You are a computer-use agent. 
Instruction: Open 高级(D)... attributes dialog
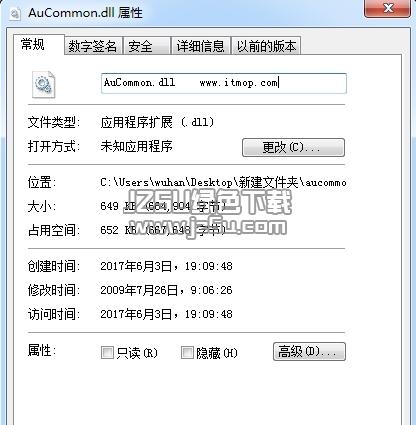click(309, 351)
